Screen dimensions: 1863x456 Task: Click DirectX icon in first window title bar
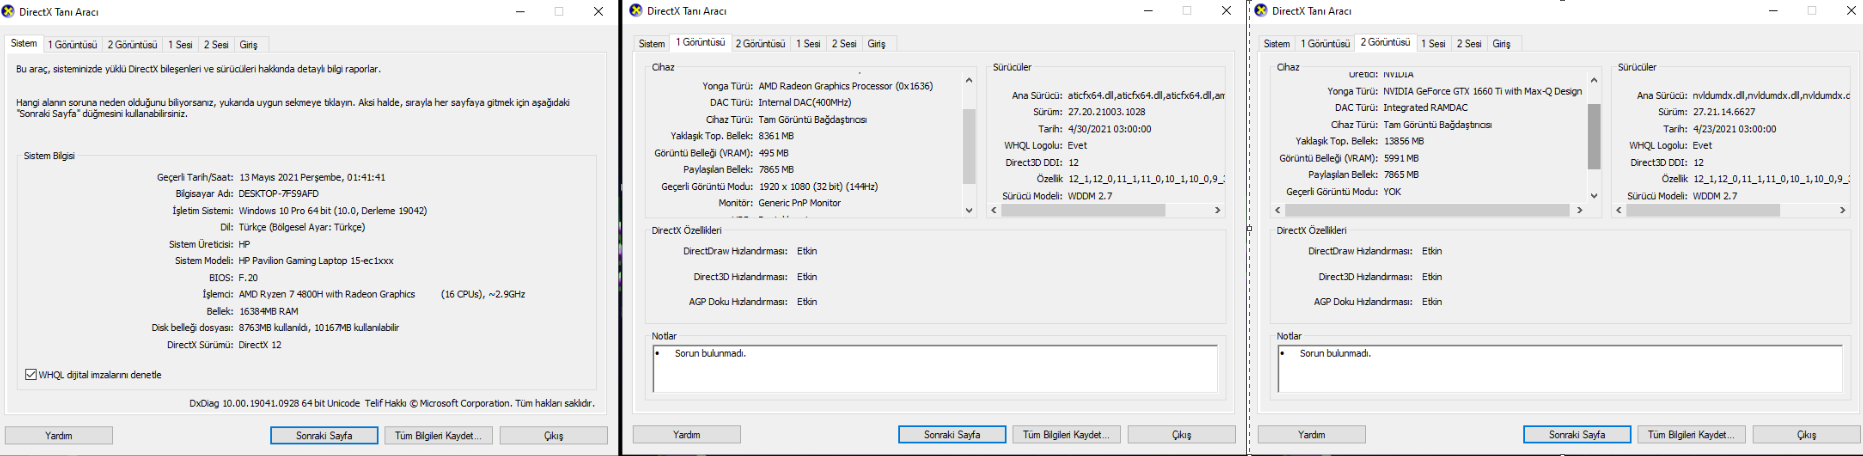click(x=9, y=11)
